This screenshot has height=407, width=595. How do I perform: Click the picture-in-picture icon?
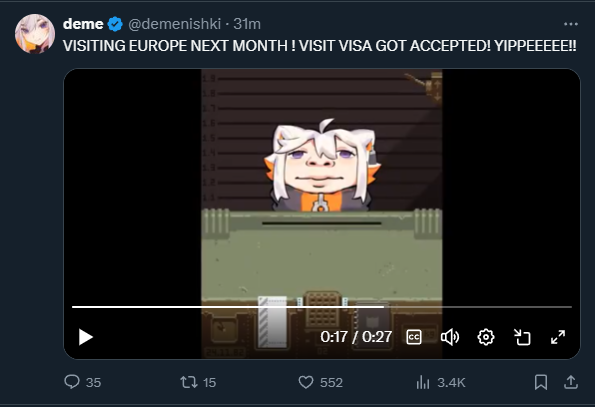click(x=522, y=337)
